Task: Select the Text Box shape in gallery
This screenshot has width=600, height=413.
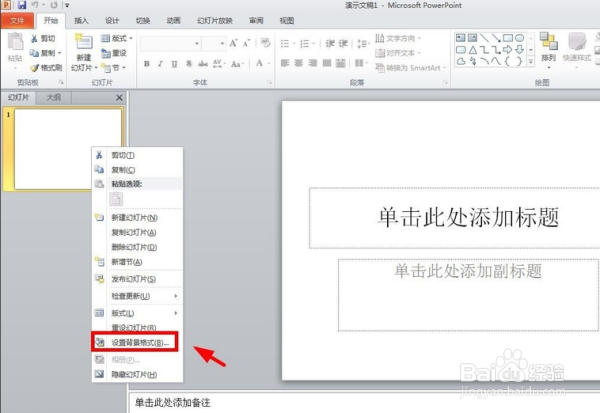Action: pos(461,38)
